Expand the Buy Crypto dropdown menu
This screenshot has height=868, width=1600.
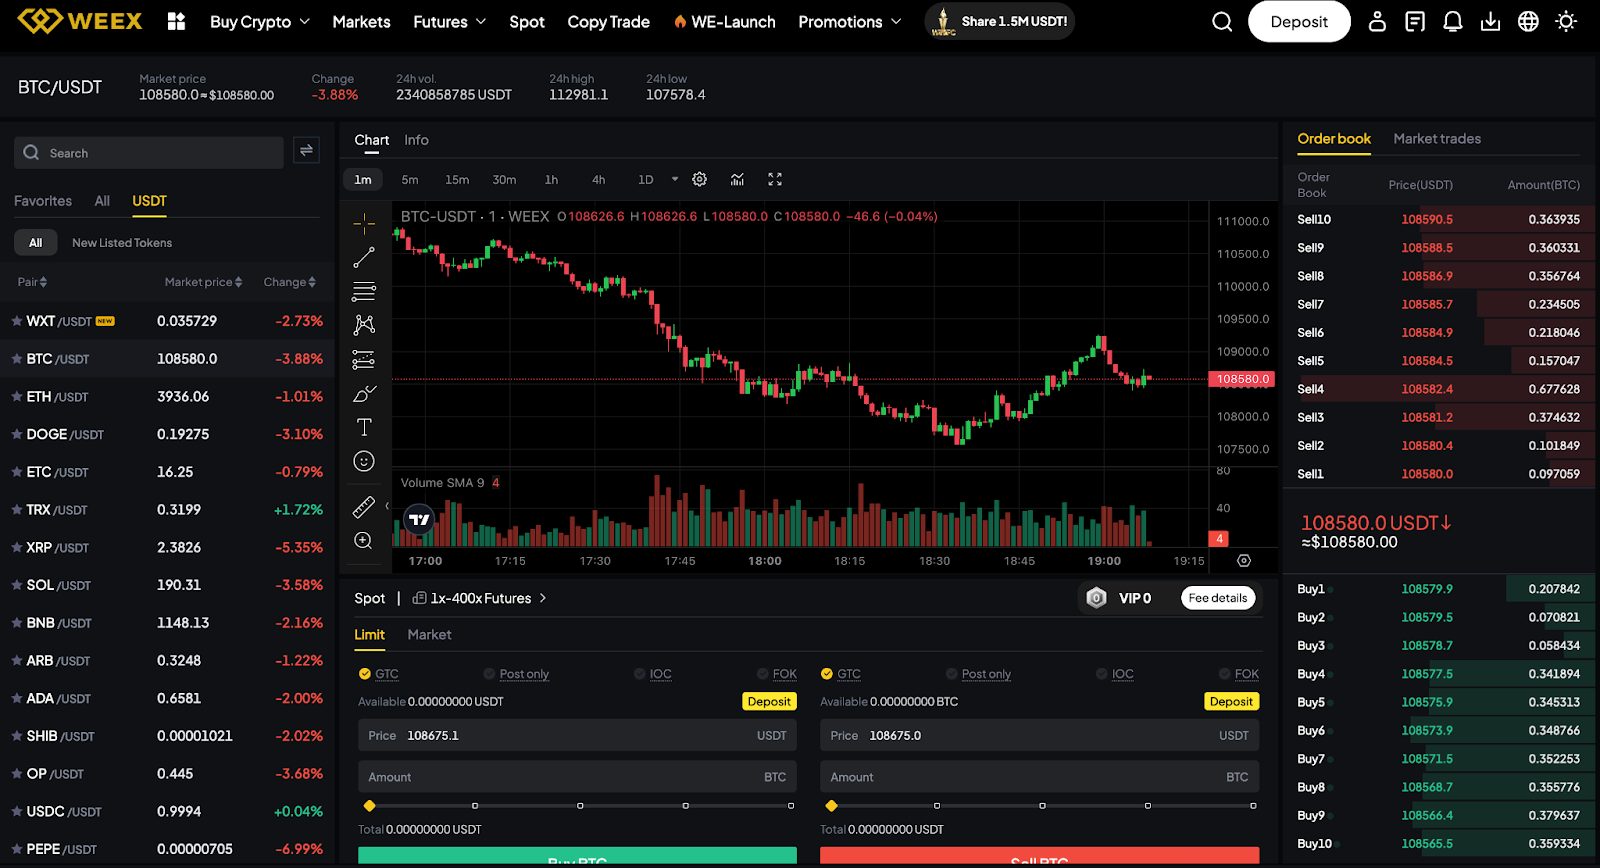pos(259,21)
